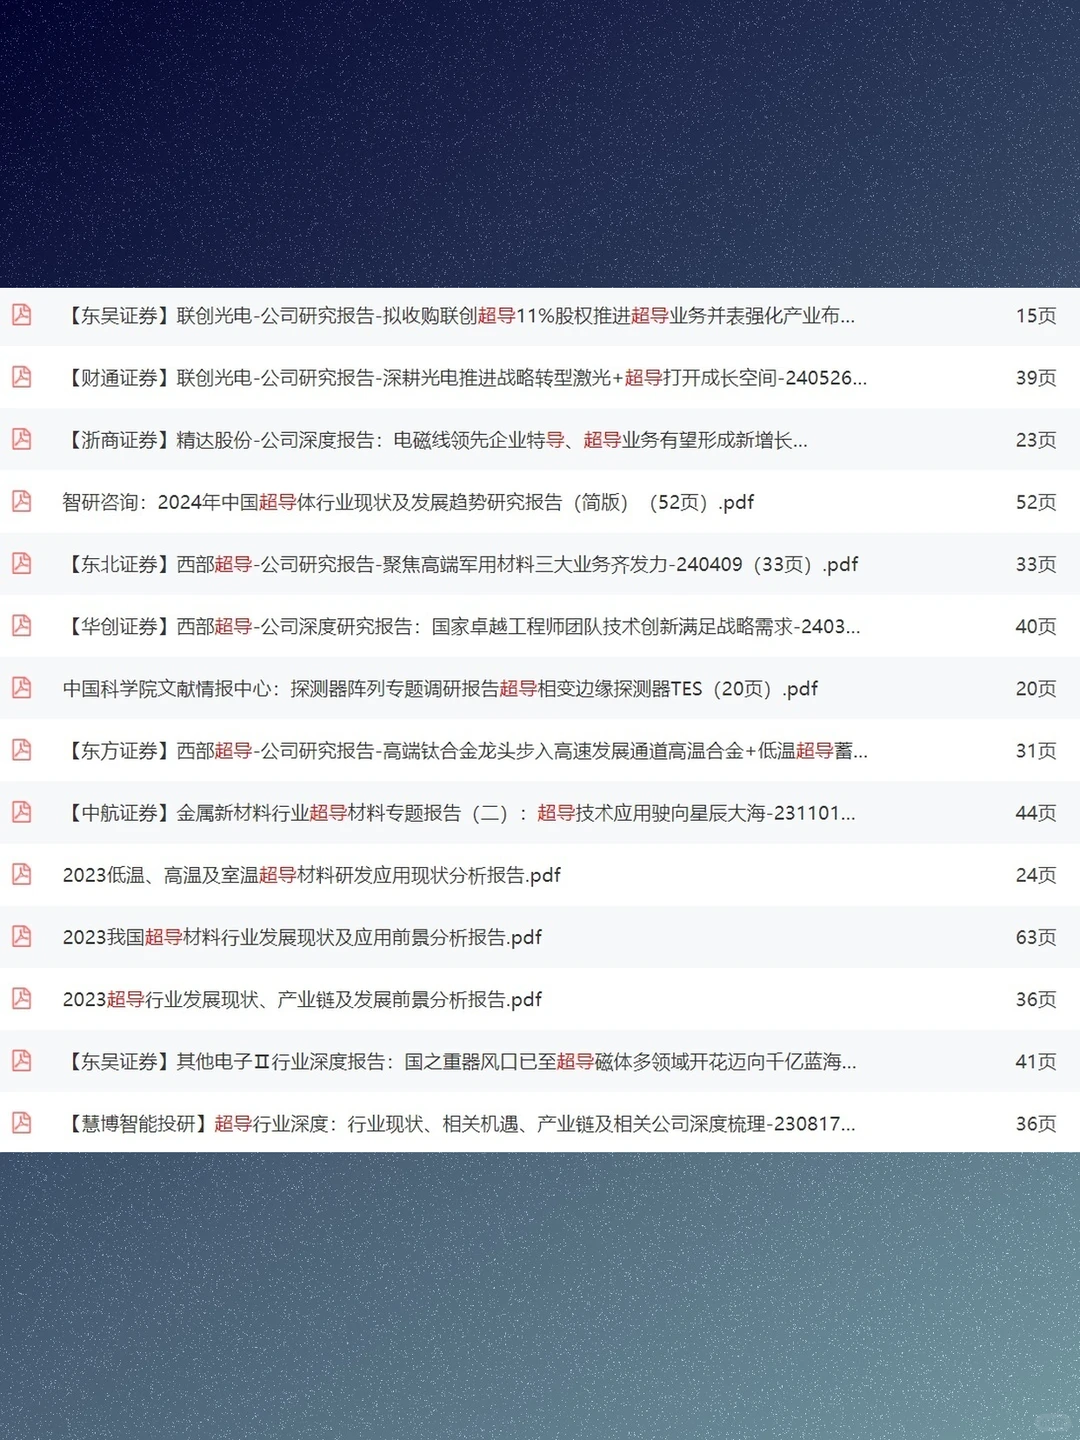Open the 东吴证券 其他电子Ⅱ行业深度报告
This screenshot has height=1440, width=1080.
tap(460, 1061)
